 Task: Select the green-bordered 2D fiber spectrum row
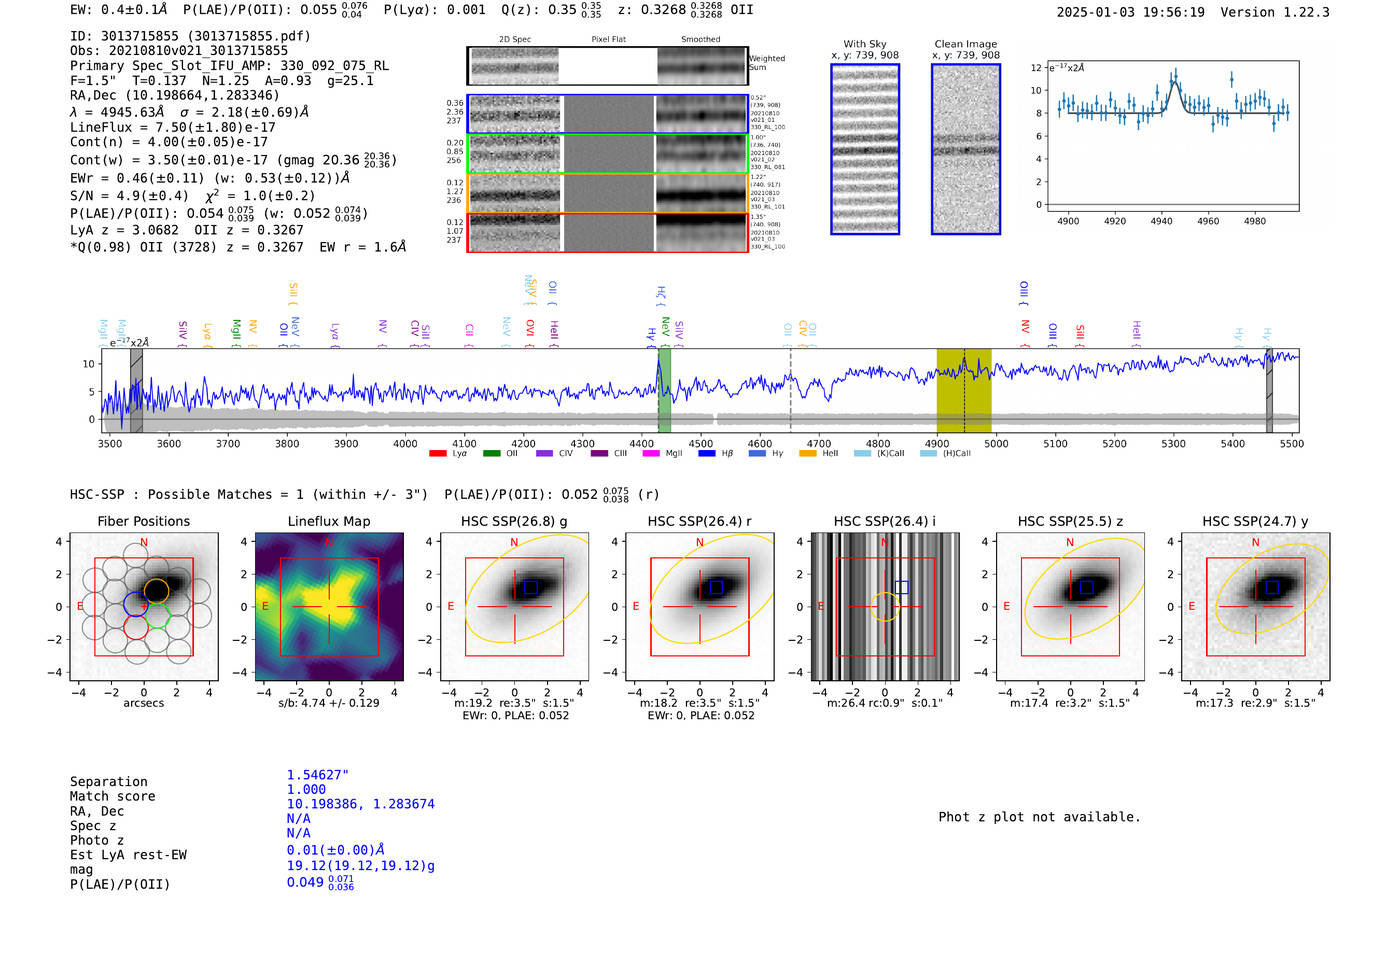(608, 154)
